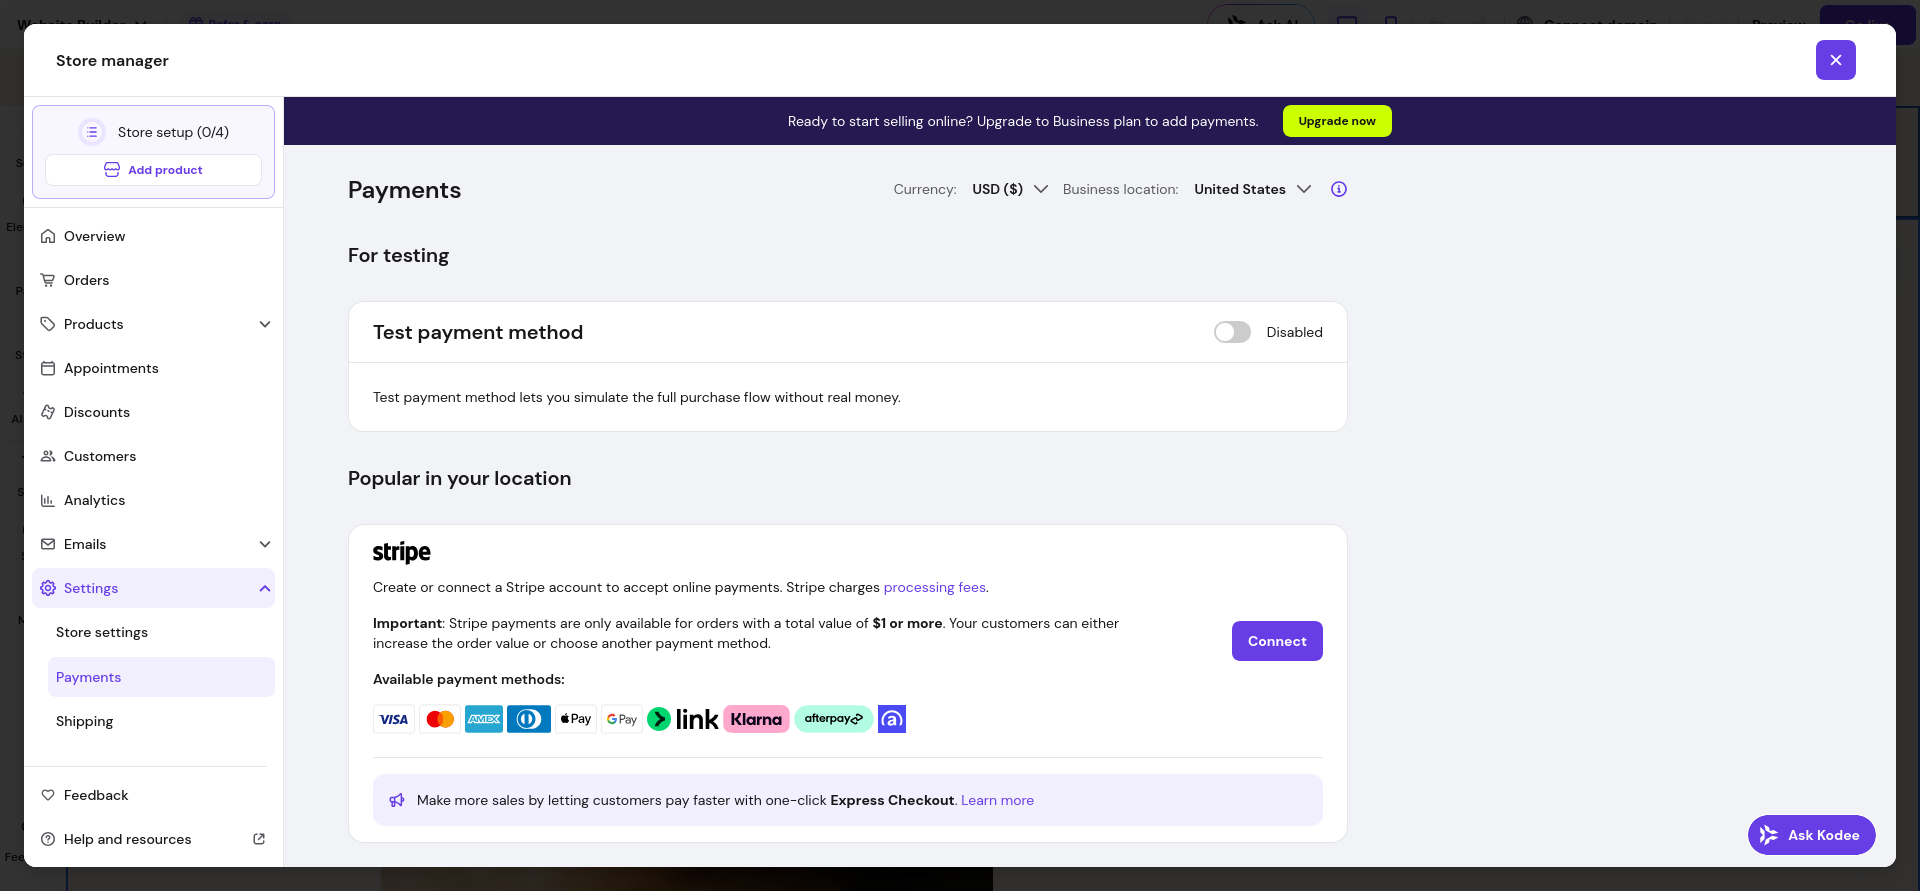Click the Klarna logo
Screen dimensions: 1920x891
coord(756,719)
